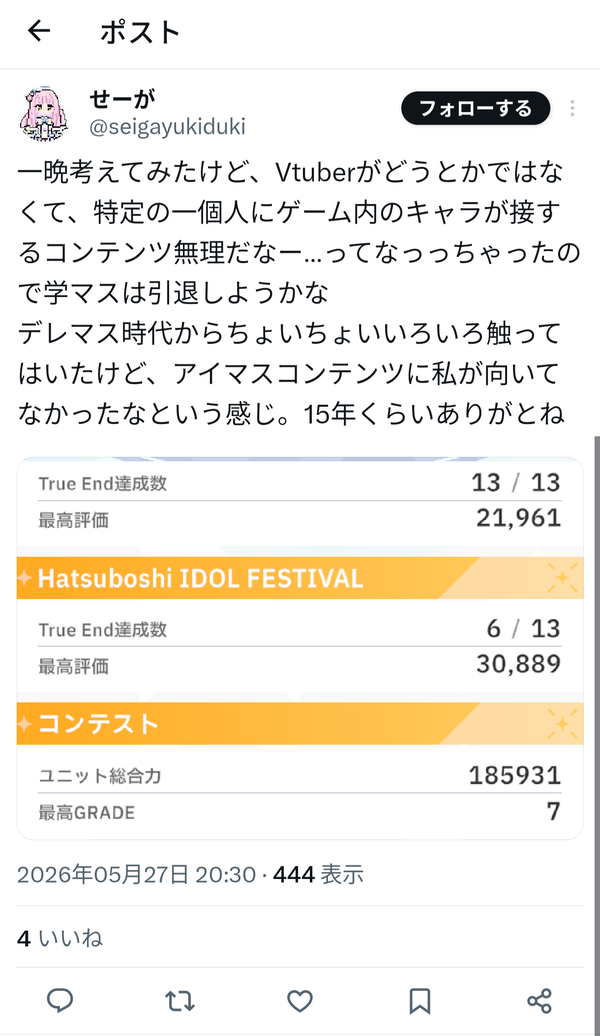Open the attached game stats screenshot
Viewport: 600px width, 1036px height.
[x=300, y=648]
